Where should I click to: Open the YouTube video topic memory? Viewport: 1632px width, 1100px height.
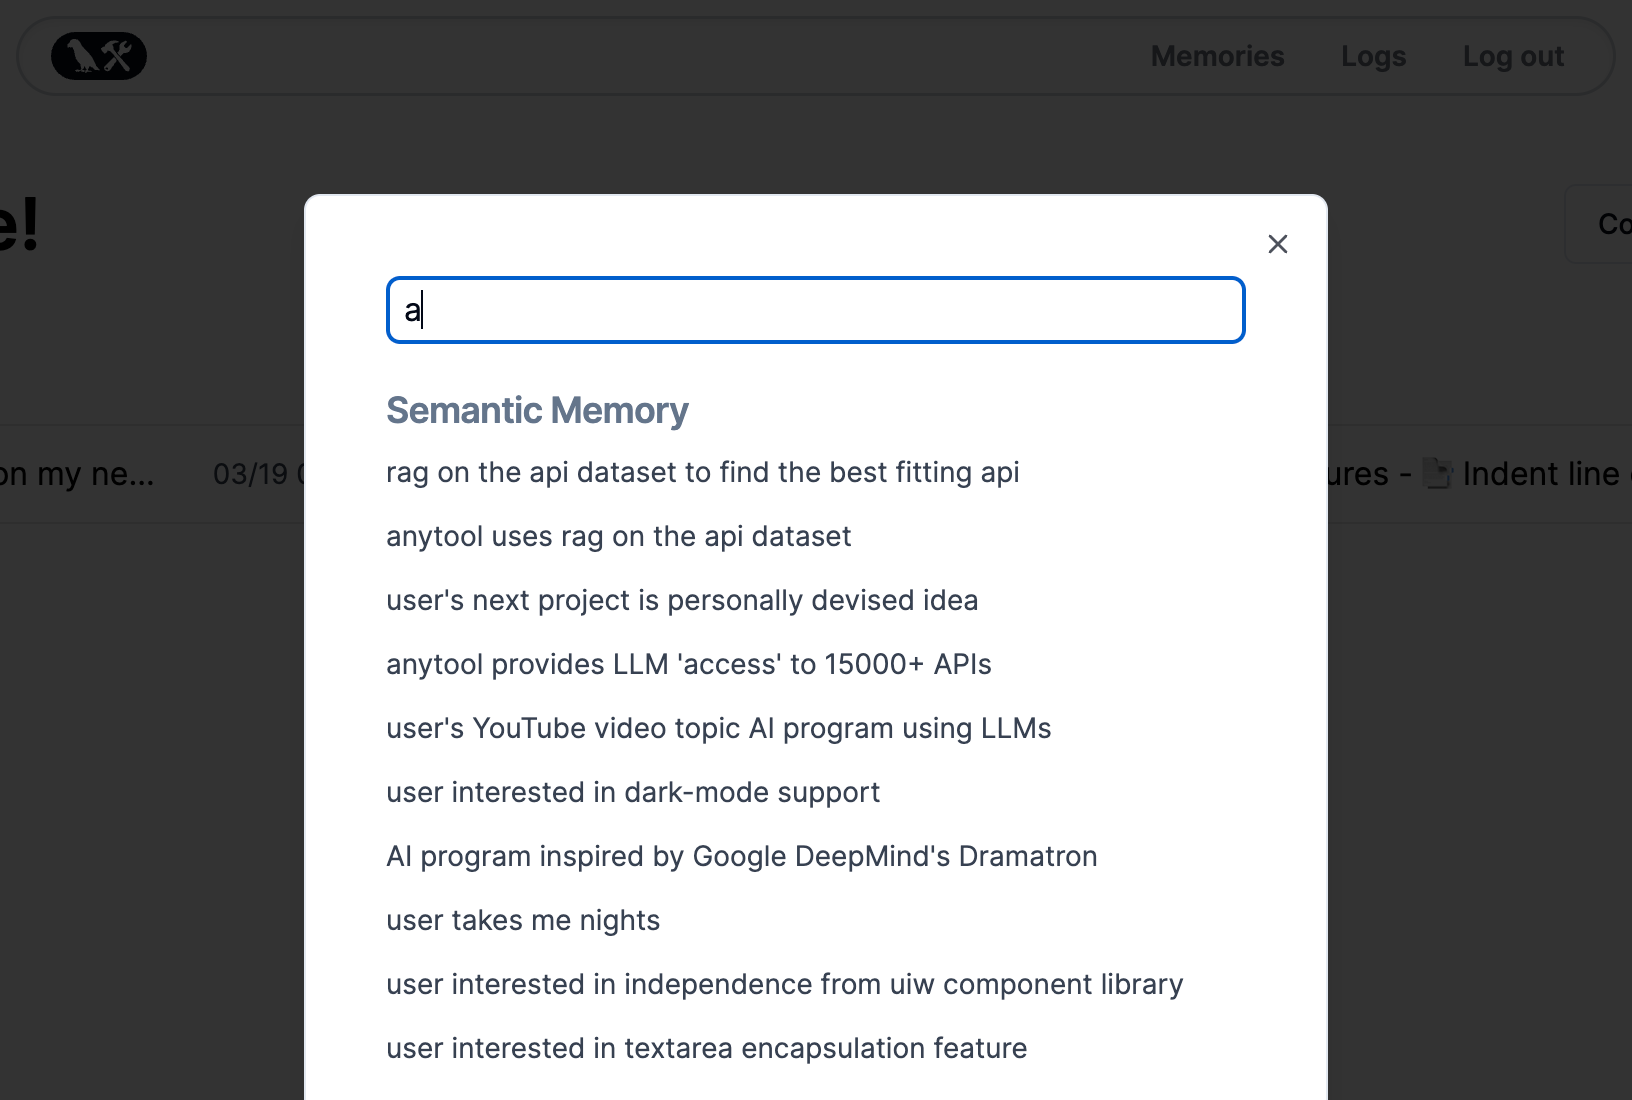click(x=718, y=728)
